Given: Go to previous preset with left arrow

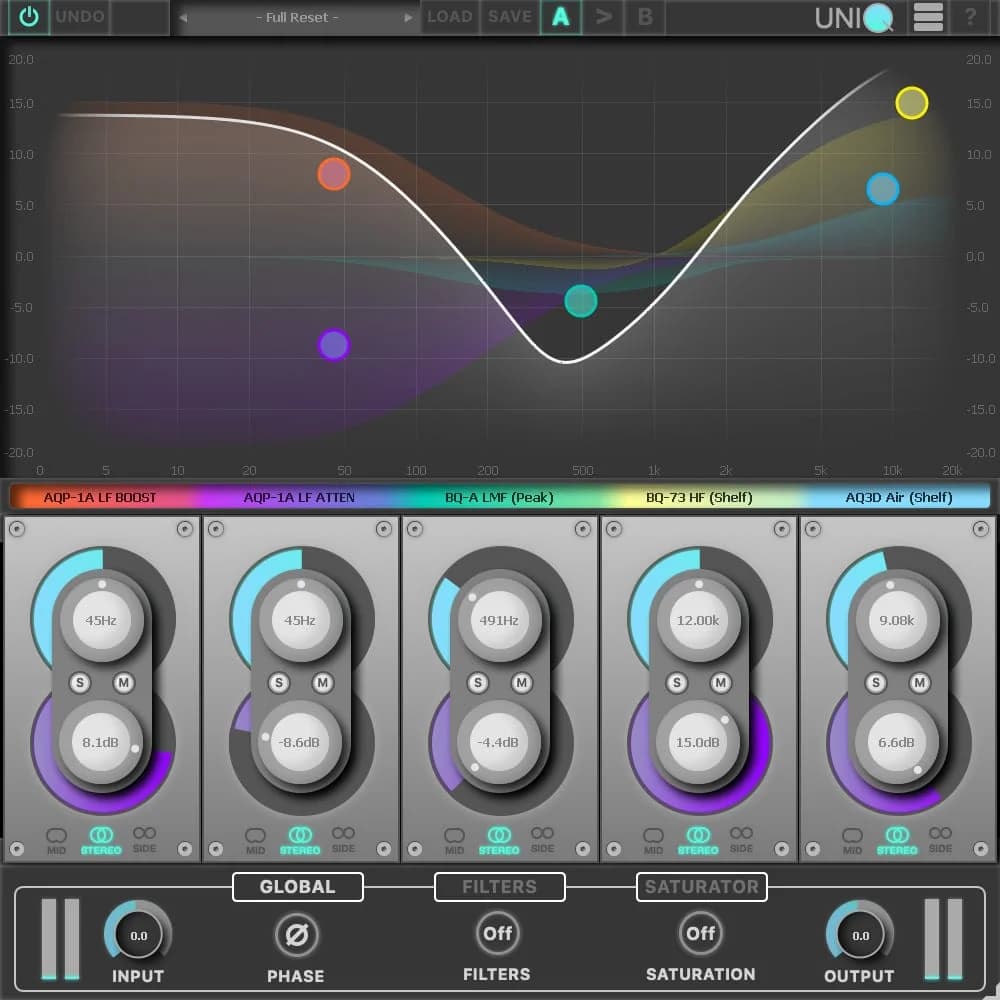Looking at the screenshot, I should tap(183, 18).
